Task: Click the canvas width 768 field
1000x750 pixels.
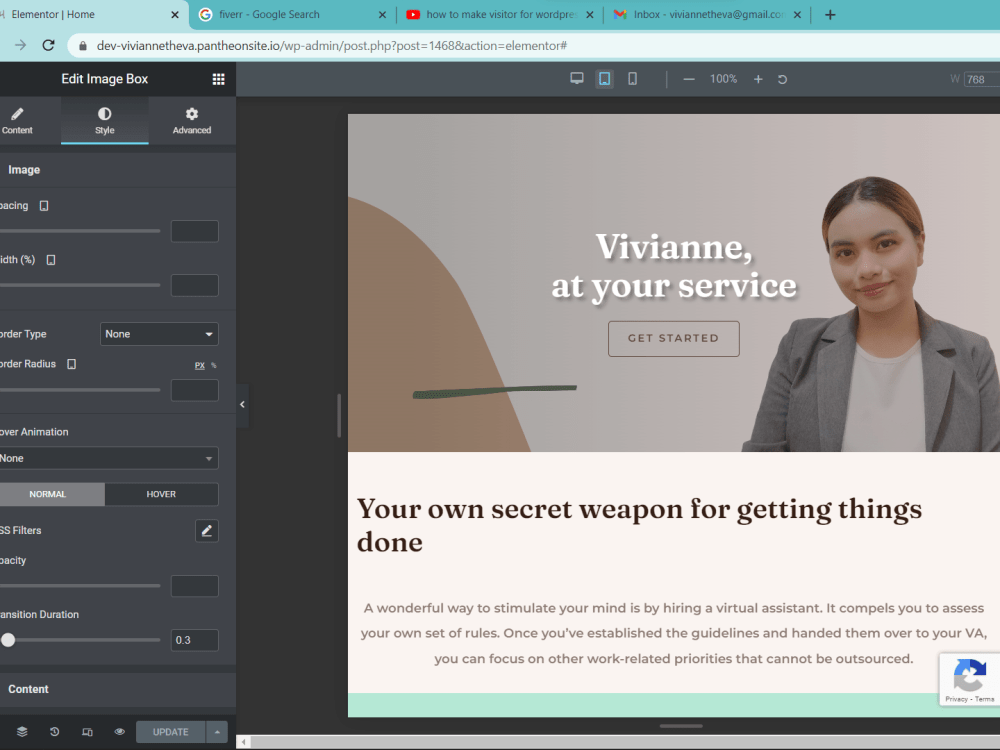Action: (x=982, y=79)
